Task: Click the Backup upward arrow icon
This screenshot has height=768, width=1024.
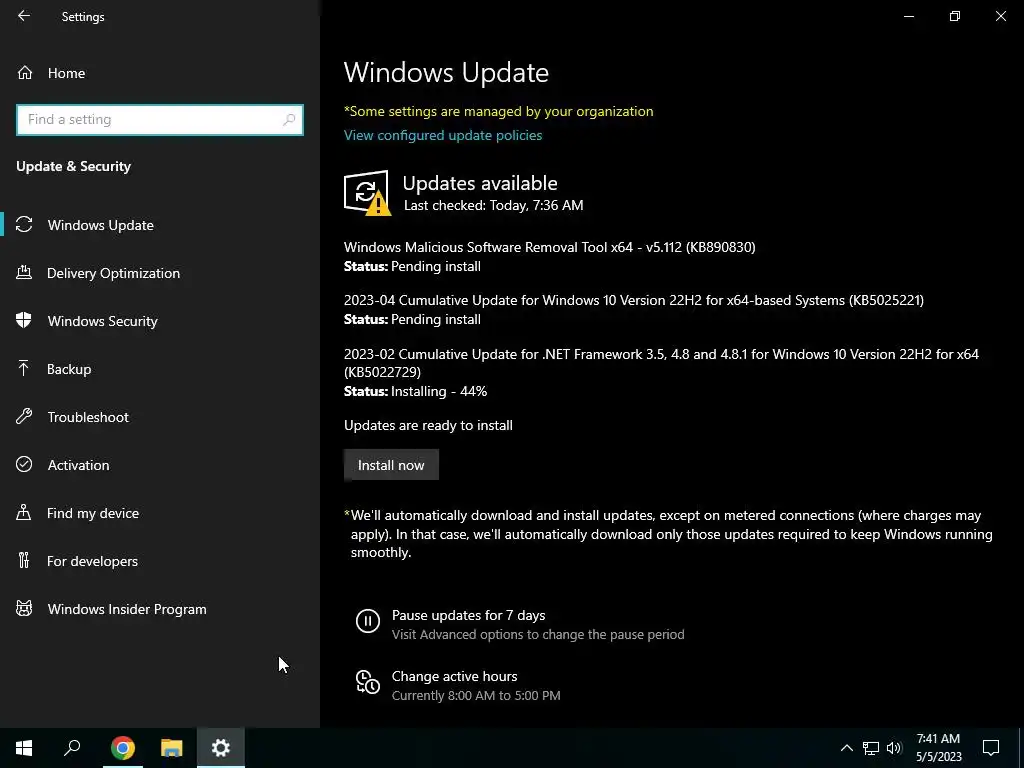Action: (x=24, y=369)
